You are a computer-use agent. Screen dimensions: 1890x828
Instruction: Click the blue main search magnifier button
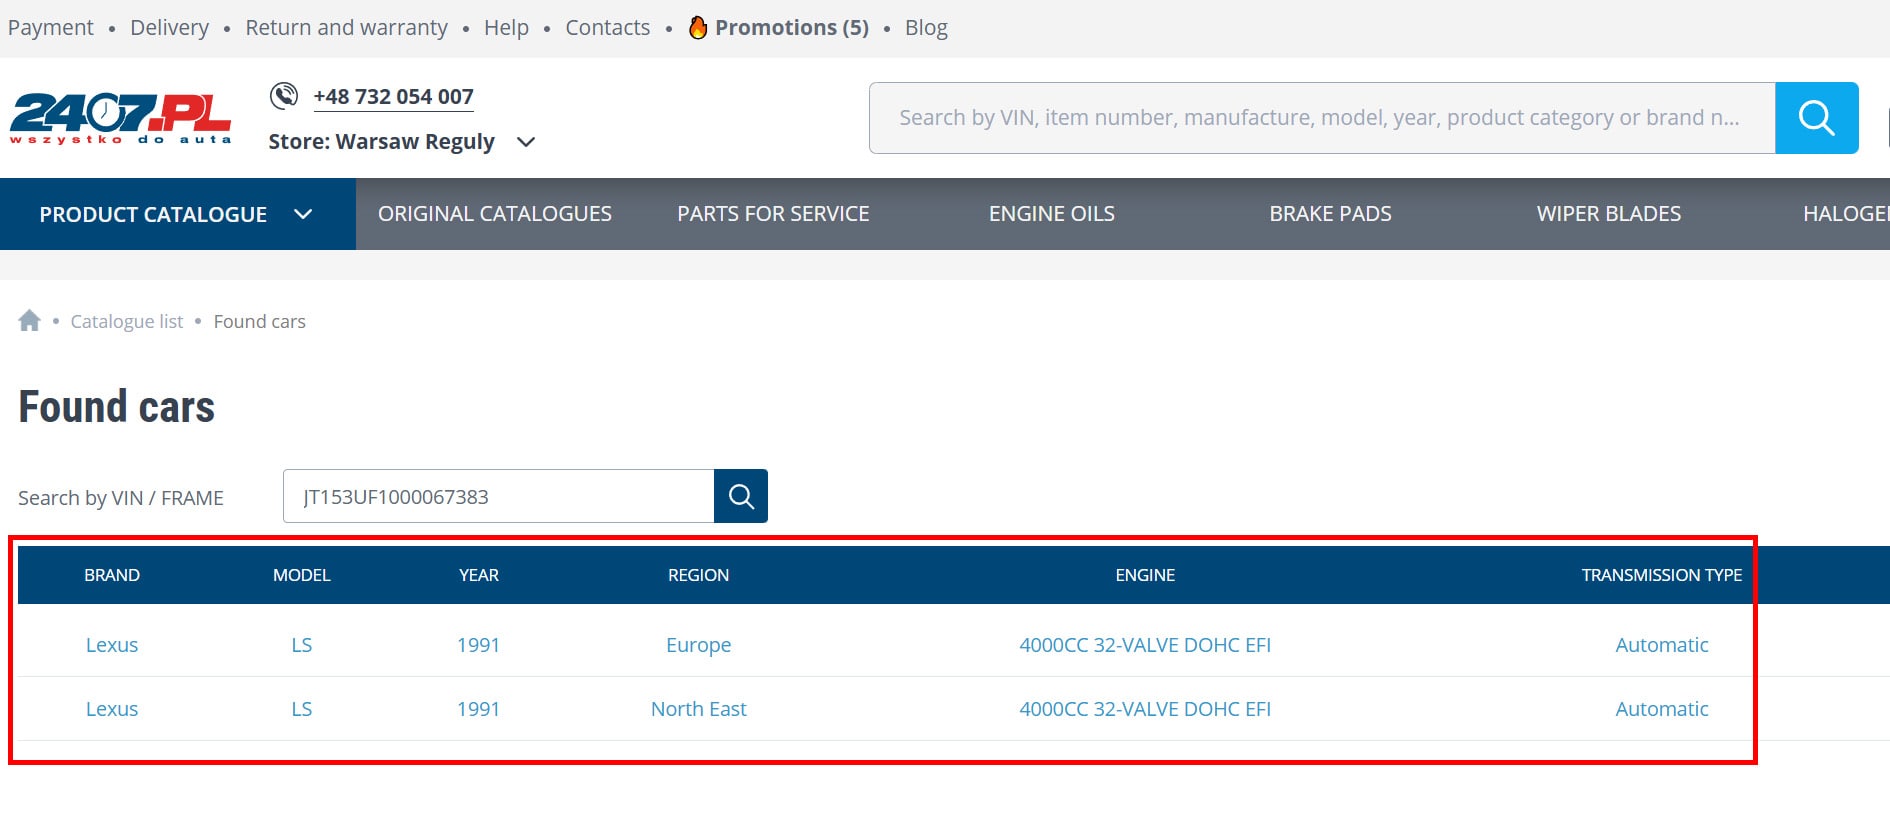[x=1816, y=118]
